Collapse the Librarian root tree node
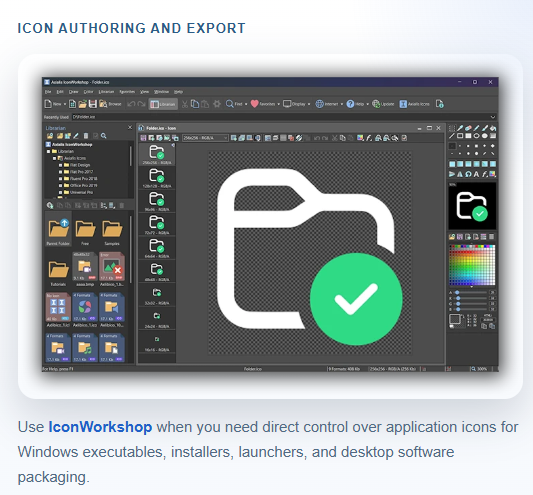The image size is (533, 495). point(48,151)
